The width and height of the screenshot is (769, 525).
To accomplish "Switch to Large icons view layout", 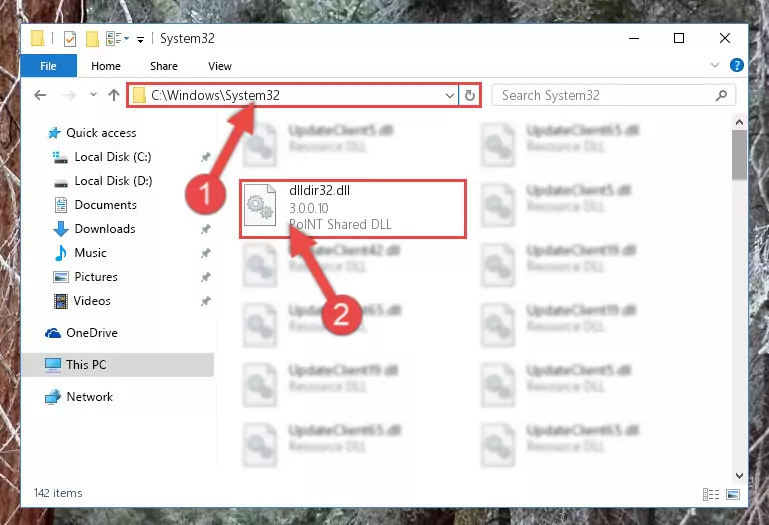I will pos(733,495).
